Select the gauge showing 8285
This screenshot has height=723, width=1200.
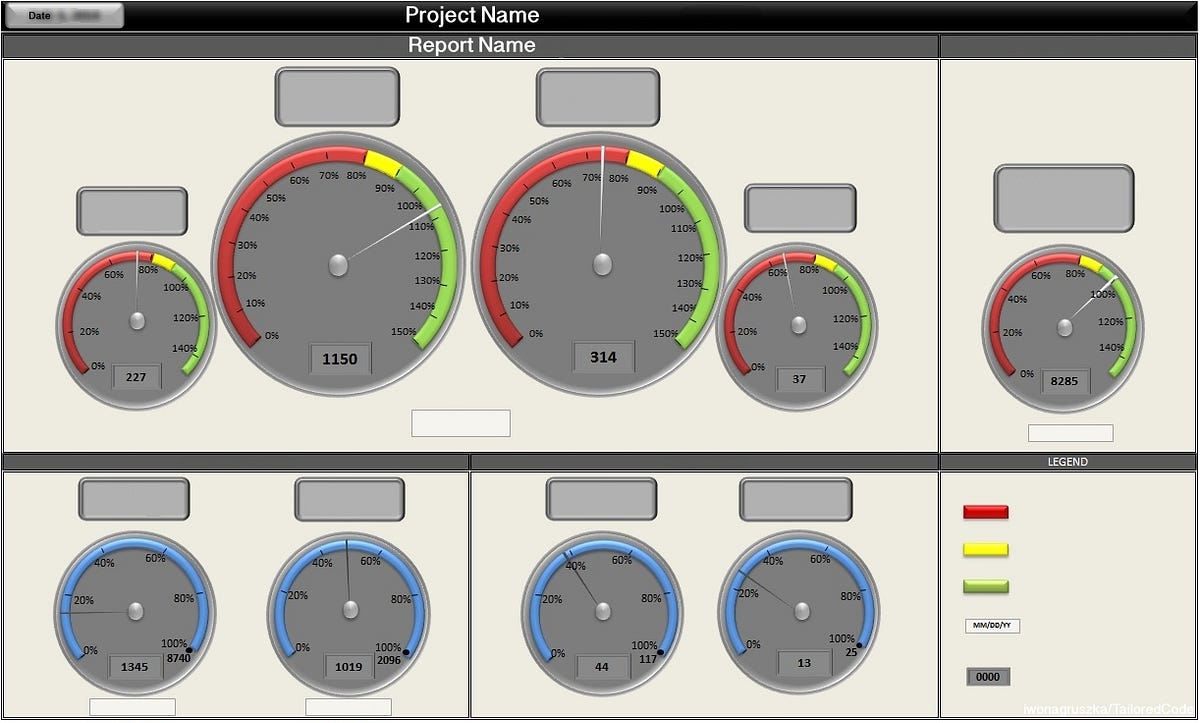click(x=1063, y=328)
